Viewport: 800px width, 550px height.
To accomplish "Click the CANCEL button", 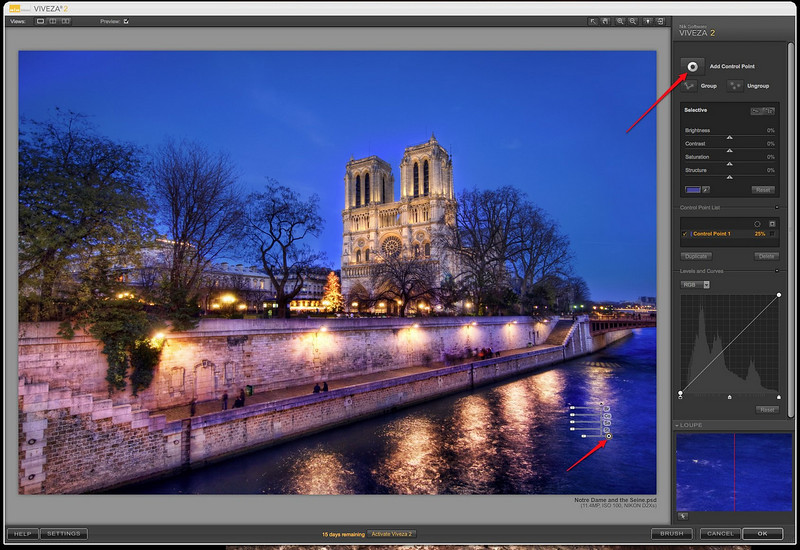I will pos(720,534).
